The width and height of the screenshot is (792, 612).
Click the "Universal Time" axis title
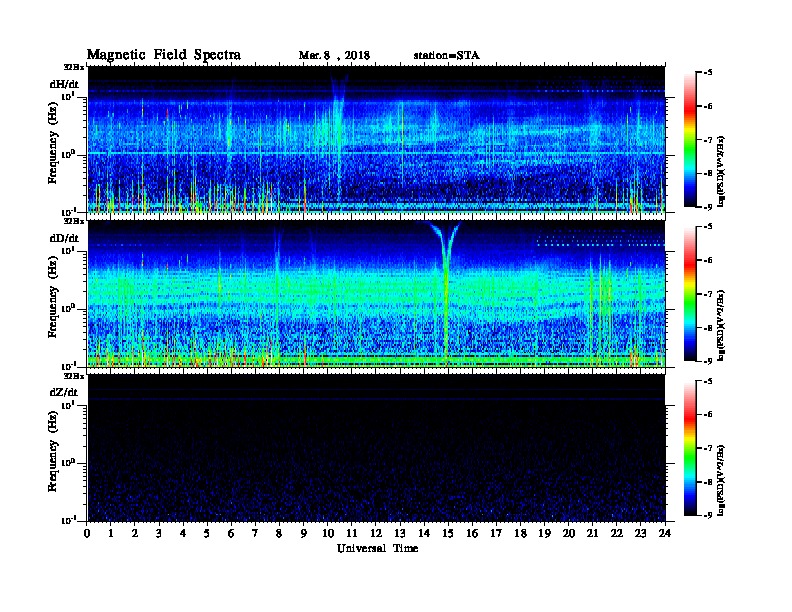pos(377,548)
